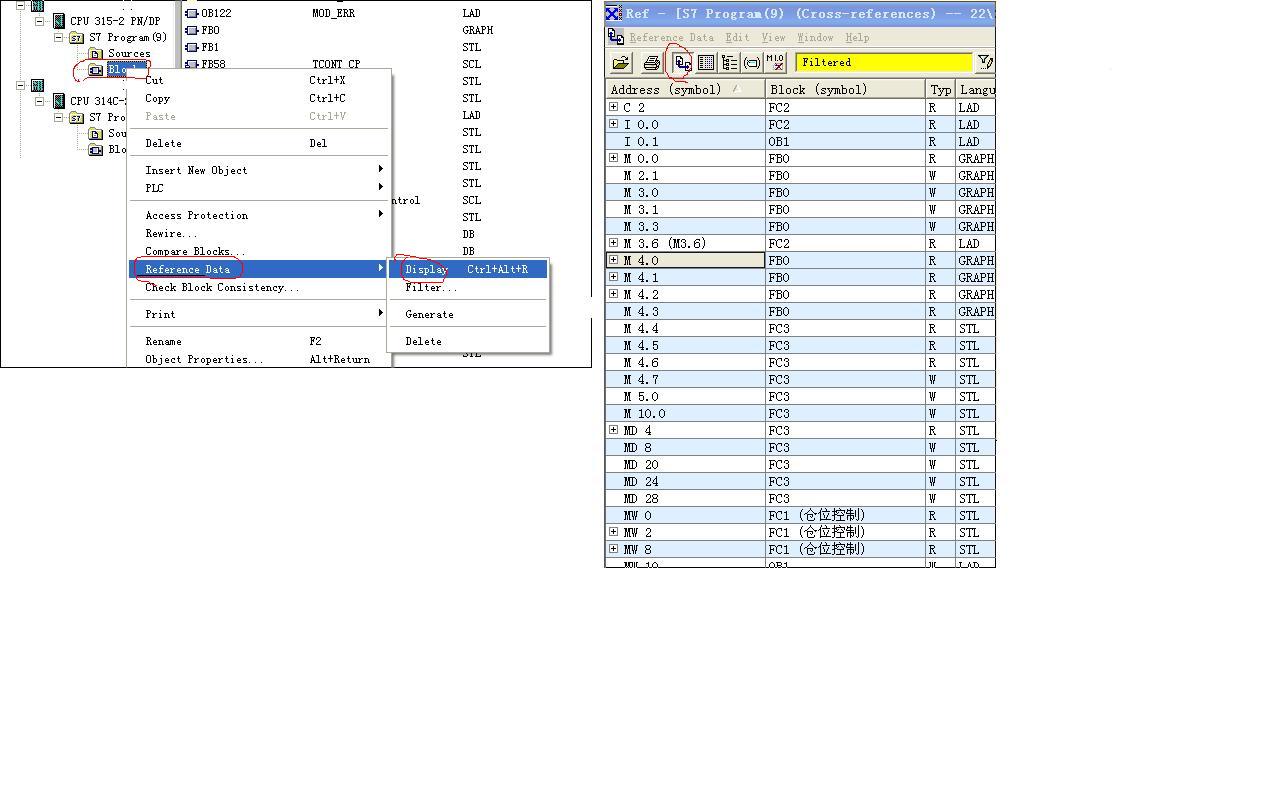The height and width of the screenshot is (800, 1280).
Task: Choose Display in the Reference Data submenu
Action: coord(469,269)
